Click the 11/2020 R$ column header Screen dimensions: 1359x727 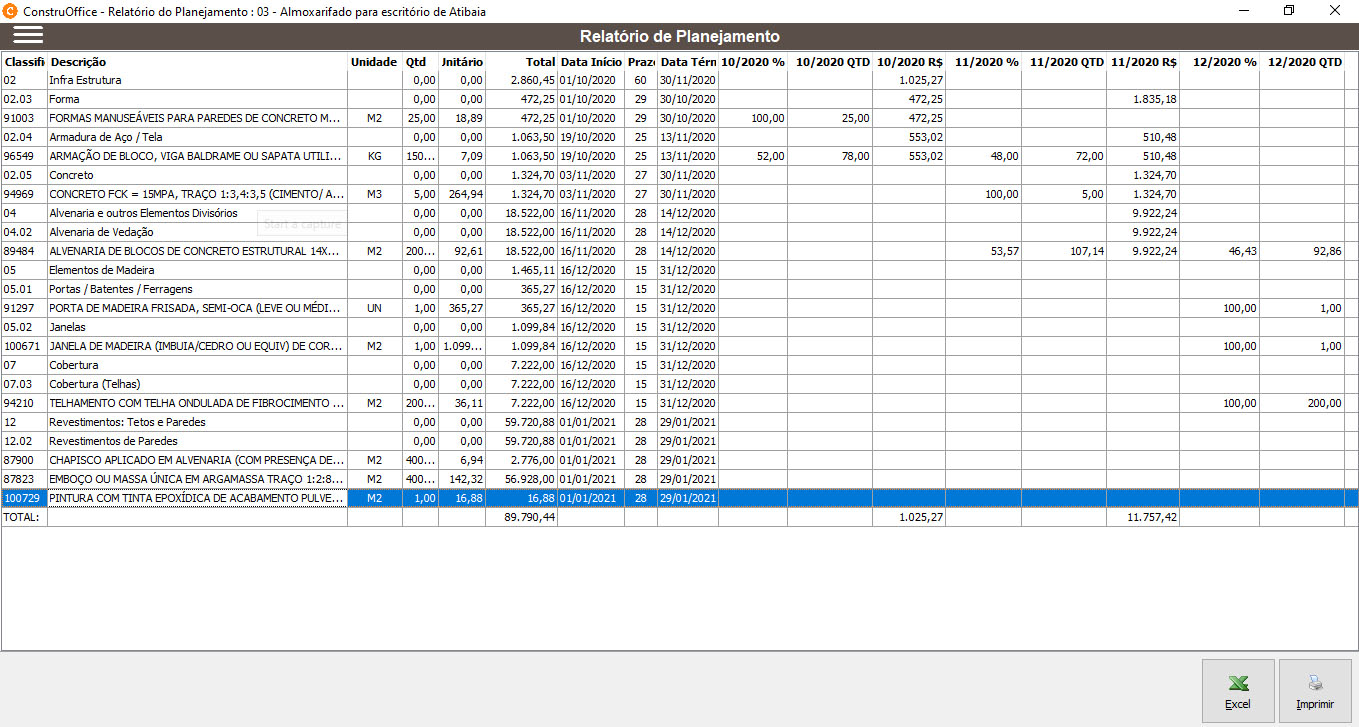tap(1143, 62)
